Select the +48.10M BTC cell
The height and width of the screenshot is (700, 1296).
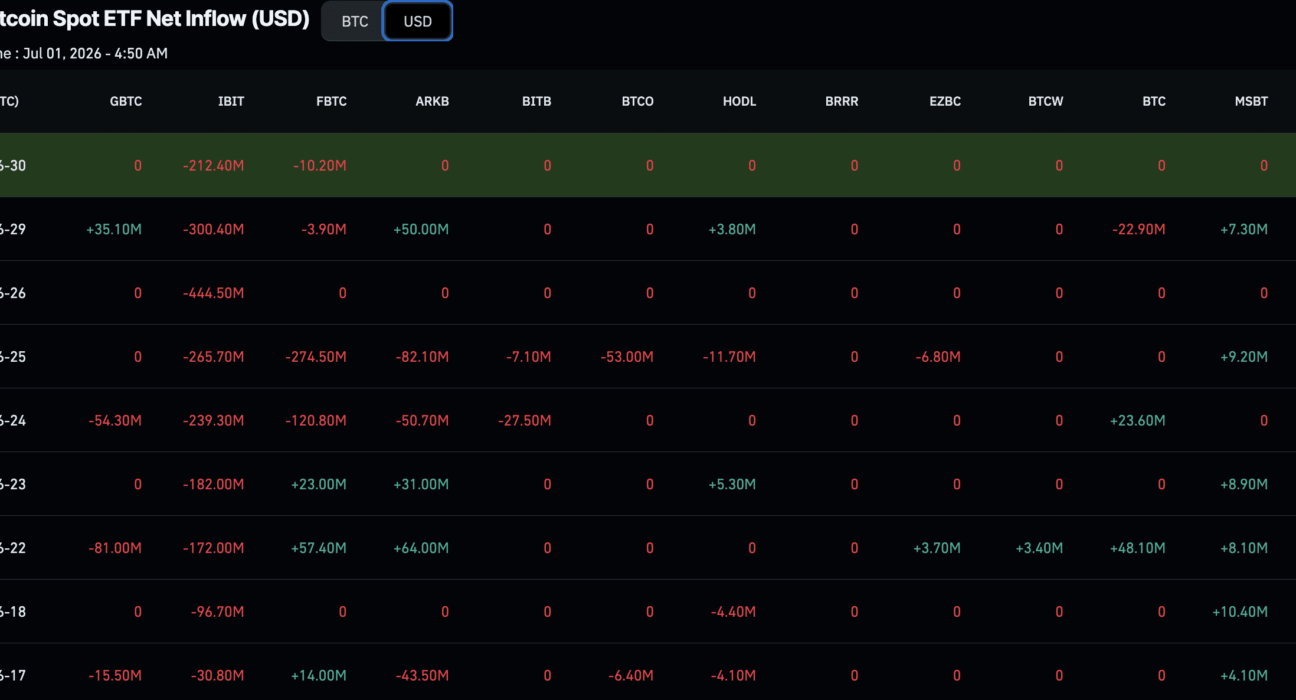pyautogui.click(x=1138, y=548)
